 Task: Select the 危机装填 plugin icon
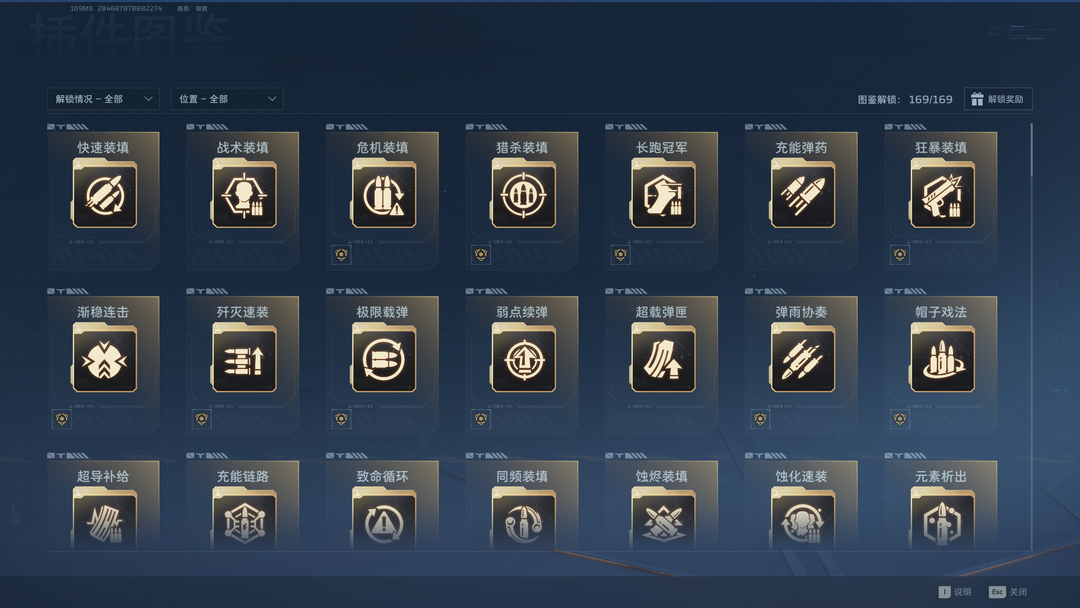click(384, 194)
